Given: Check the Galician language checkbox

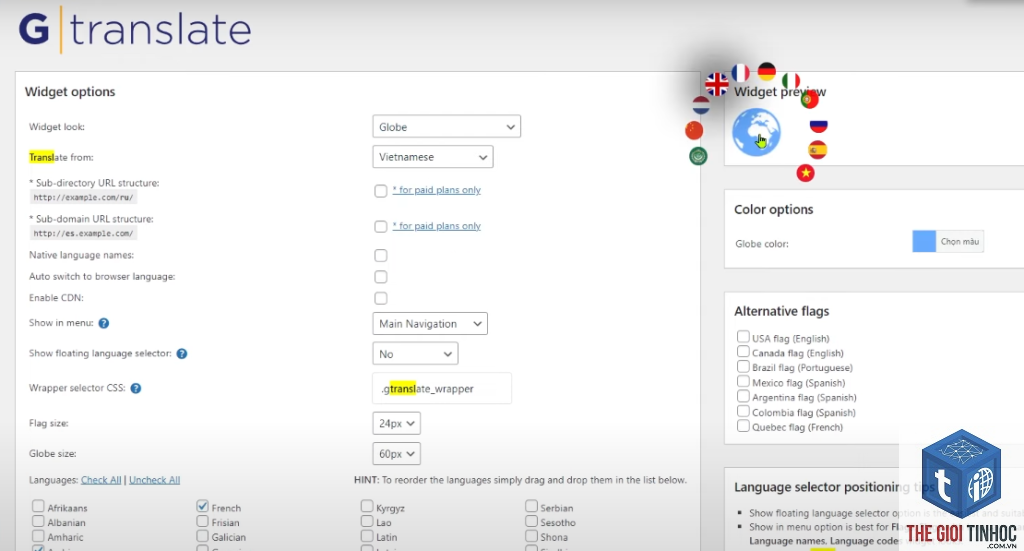Looking at the screenshot, I should click(202, 536).
